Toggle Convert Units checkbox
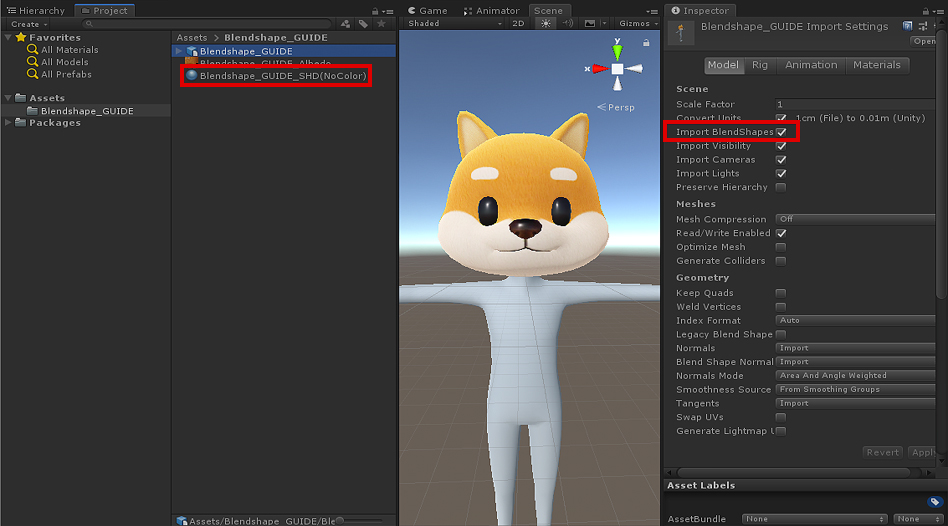The width and height of the screenshot is (948, 526). coord(781,118)
